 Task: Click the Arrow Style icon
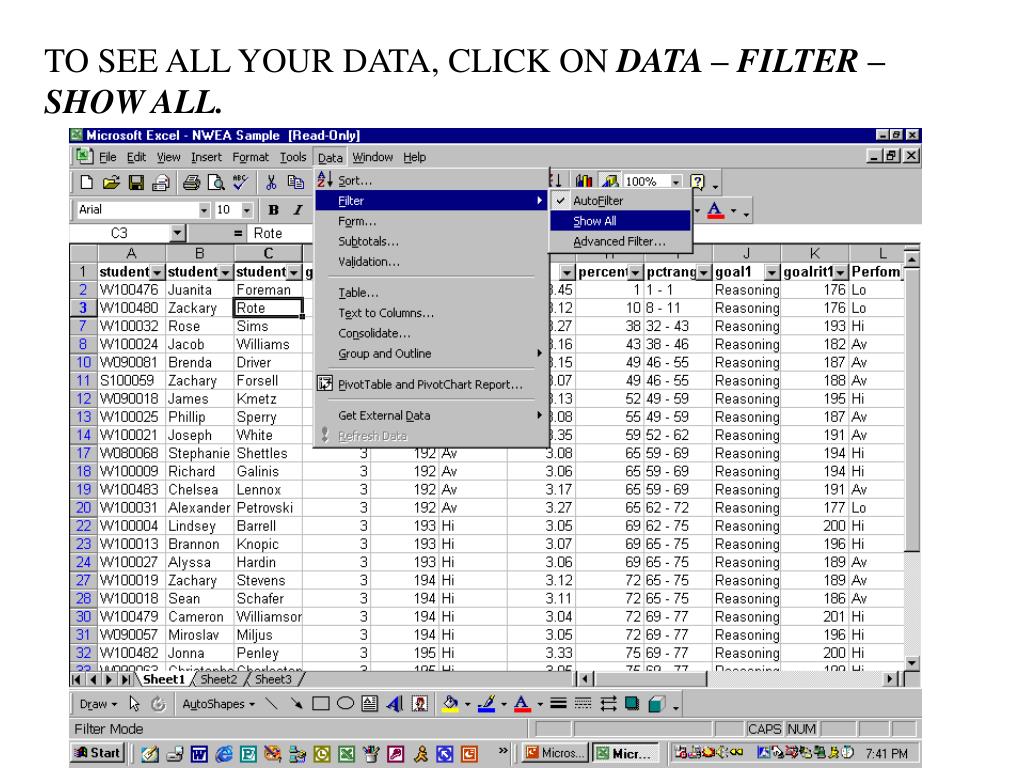coord(608,703)
